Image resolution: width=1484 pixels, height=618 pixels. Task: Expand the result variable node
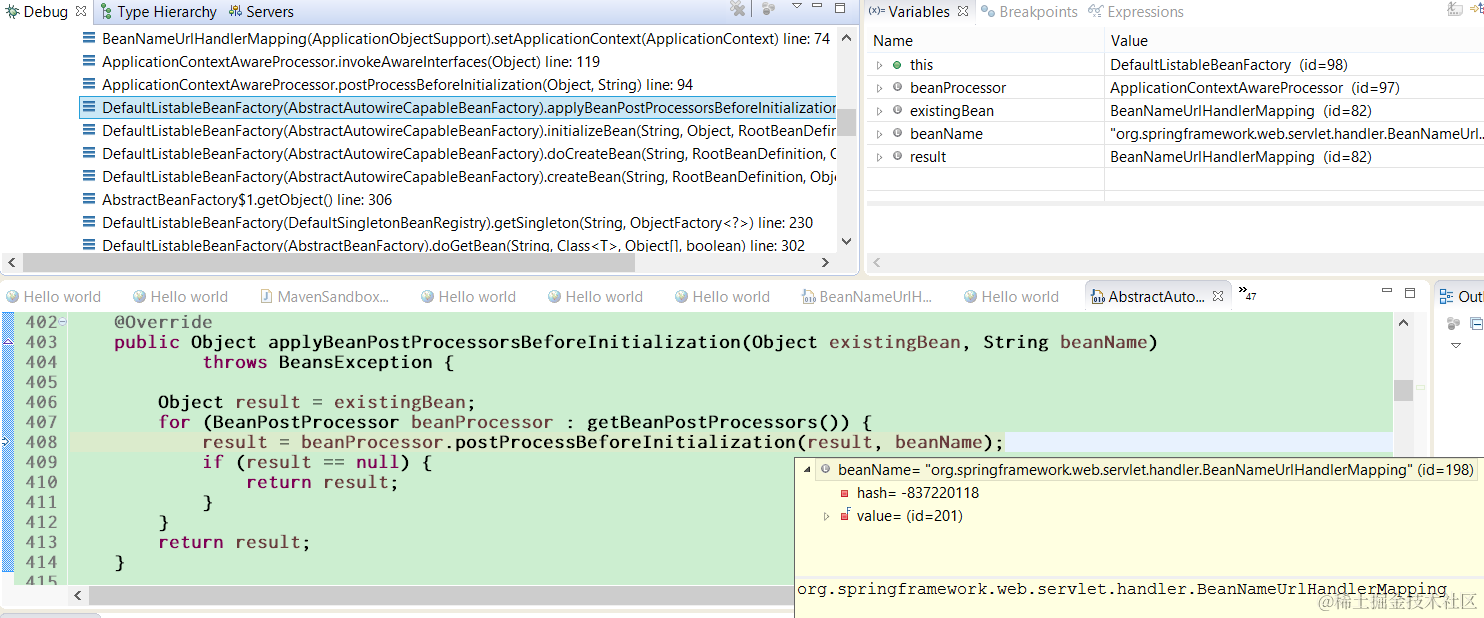879,157
